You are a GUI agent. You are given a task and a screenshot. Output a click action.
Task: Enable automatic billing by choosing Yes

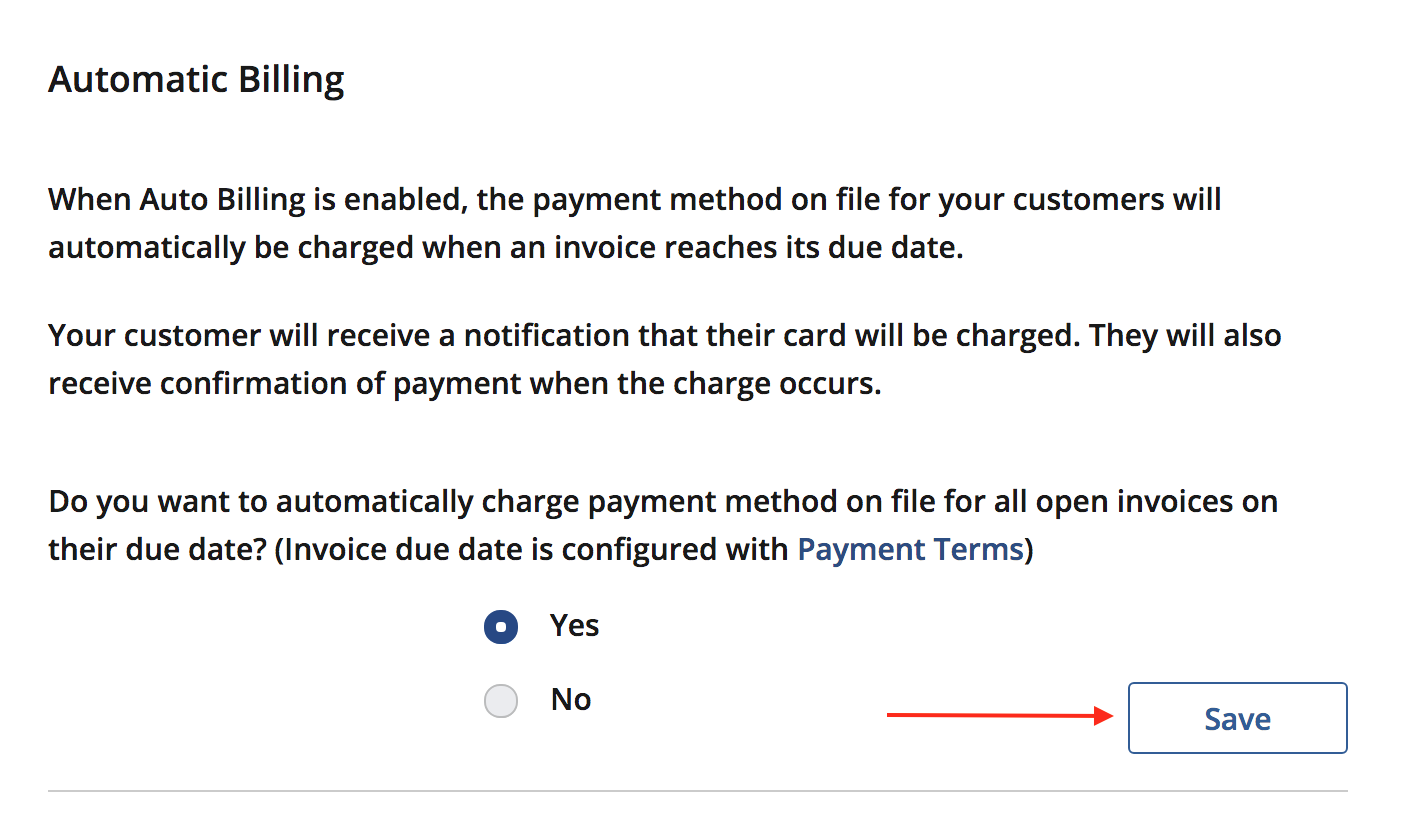(x=501, y=626)
